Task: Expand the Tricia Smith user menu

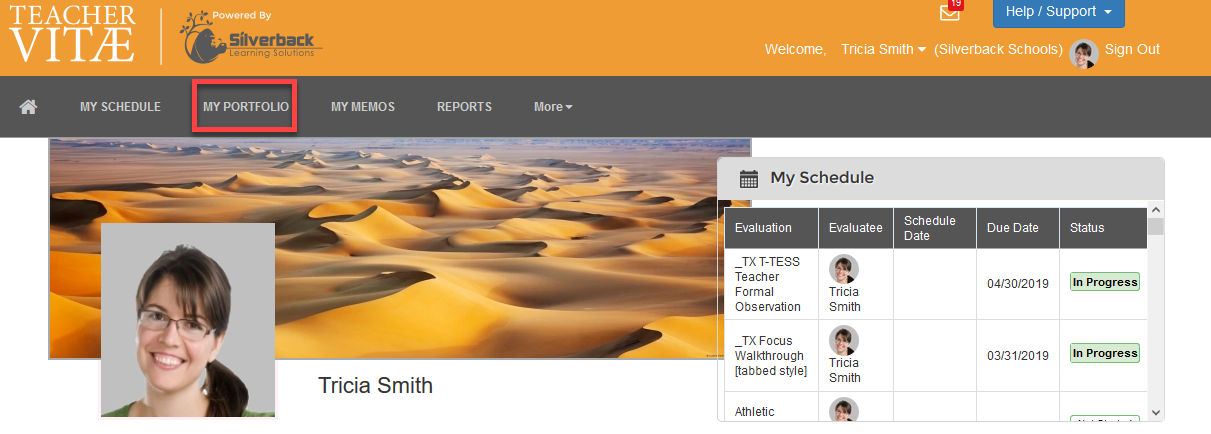Action: [x=883, y=49]
